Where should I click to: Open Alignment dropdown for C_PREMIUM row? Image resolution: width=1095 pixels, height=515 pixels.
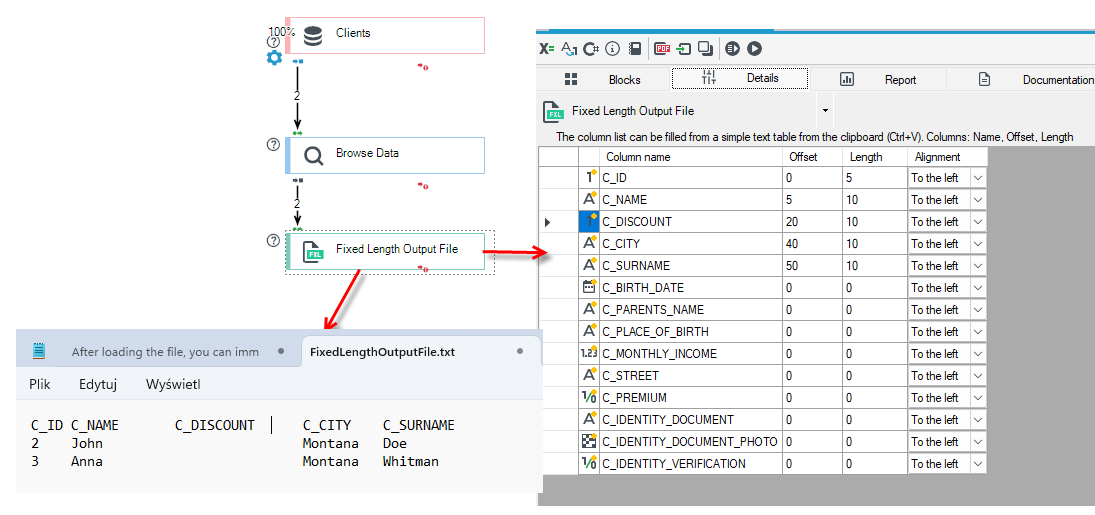pyautogui.click(x=978, y=398)
